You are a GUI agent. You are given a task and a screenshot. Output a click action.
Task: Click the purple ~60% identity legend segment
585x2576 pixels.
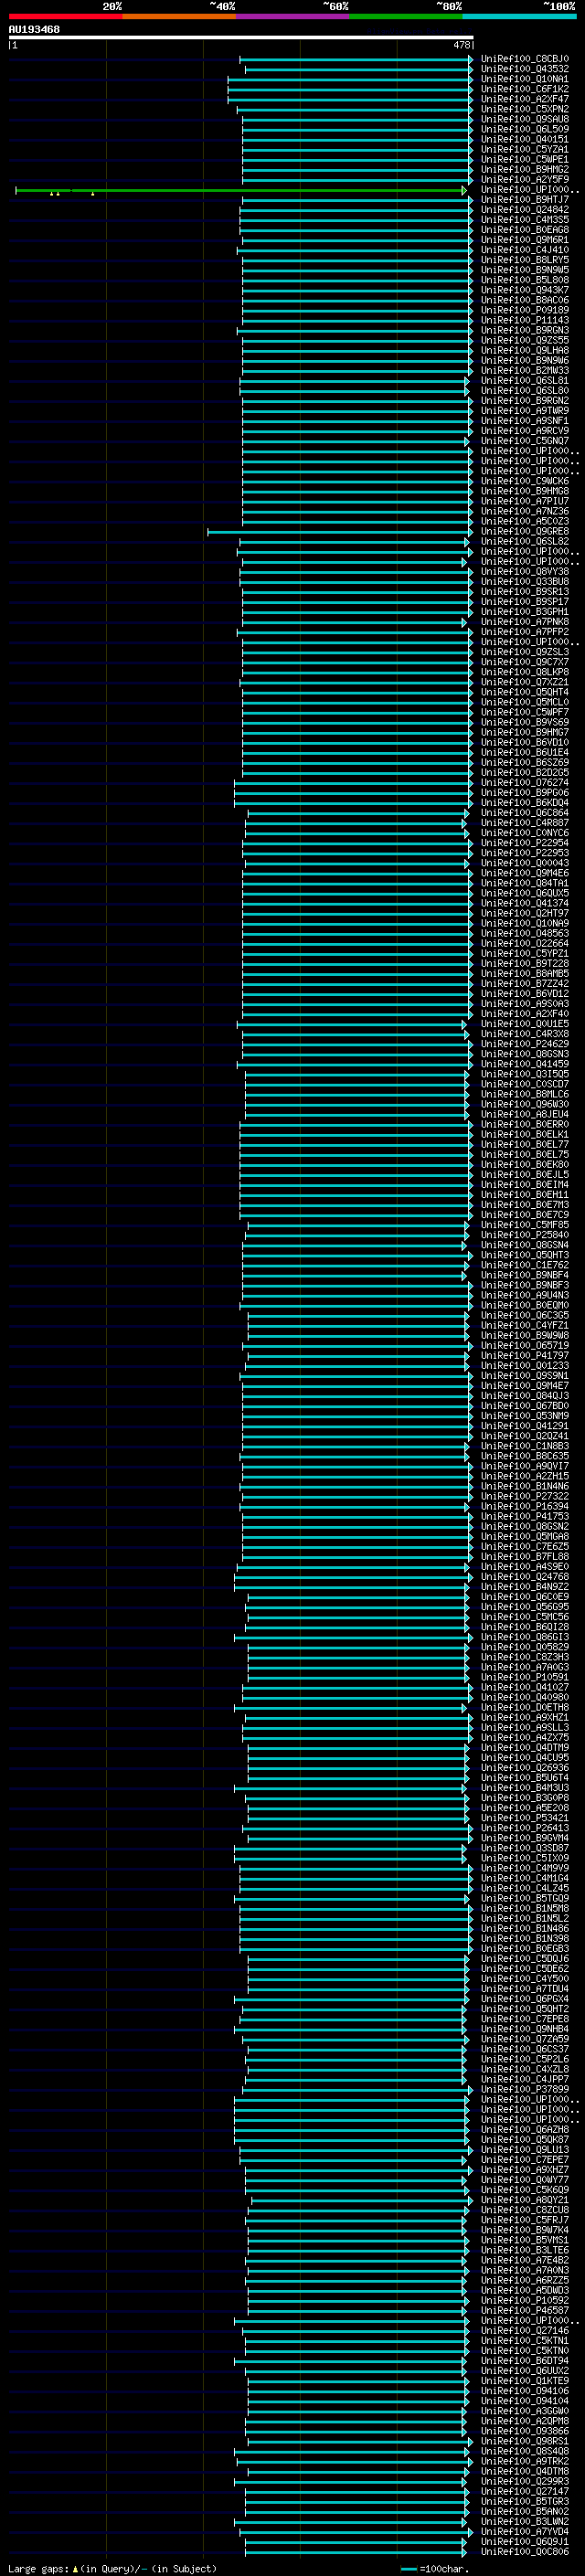pyautogui.click(x=292, y=16)
